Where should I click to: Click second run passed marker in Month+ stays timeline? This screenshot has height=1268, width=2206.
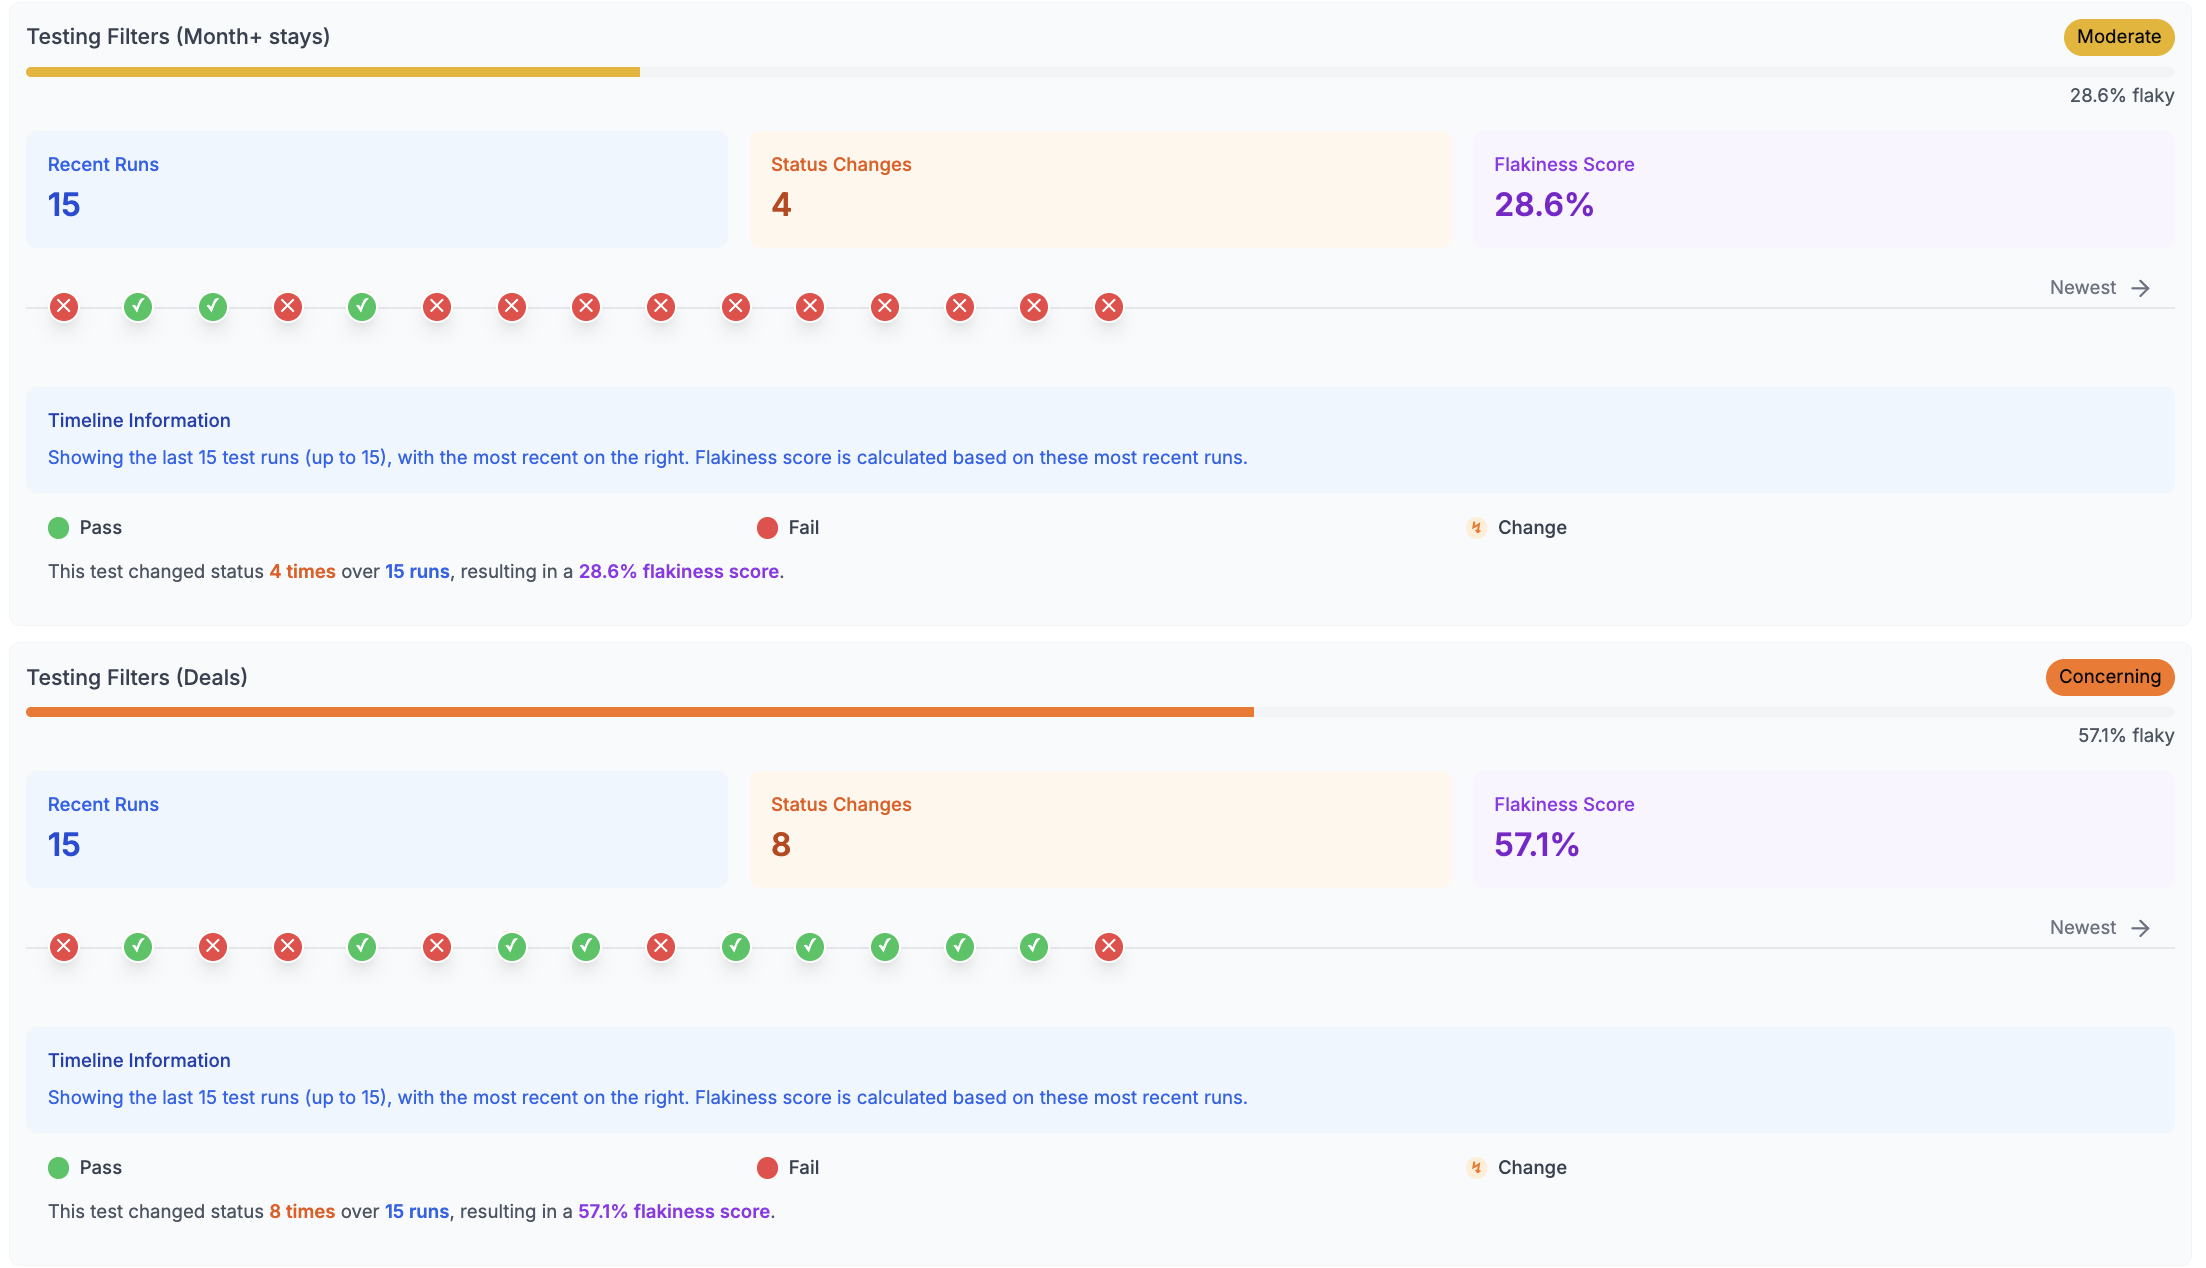(138, 307)
